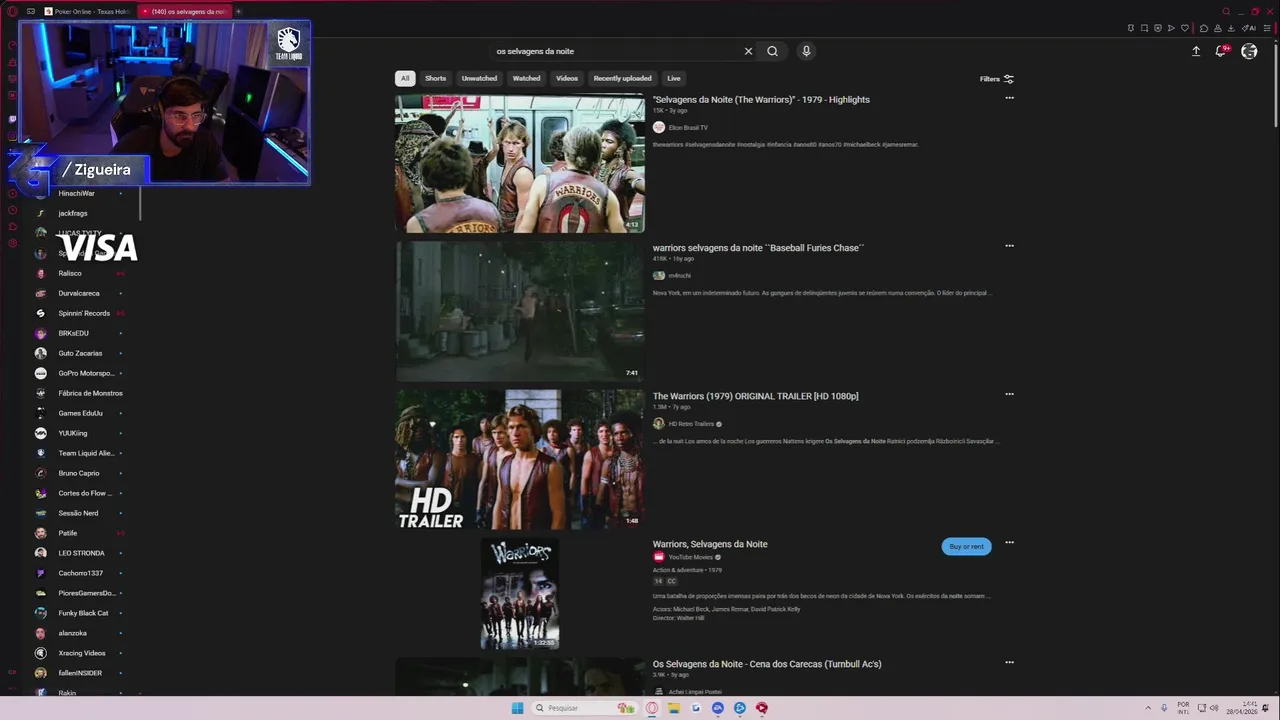Select the Unwatched filter chip
Screen dimensions: 1280x720
pos(479,78)
